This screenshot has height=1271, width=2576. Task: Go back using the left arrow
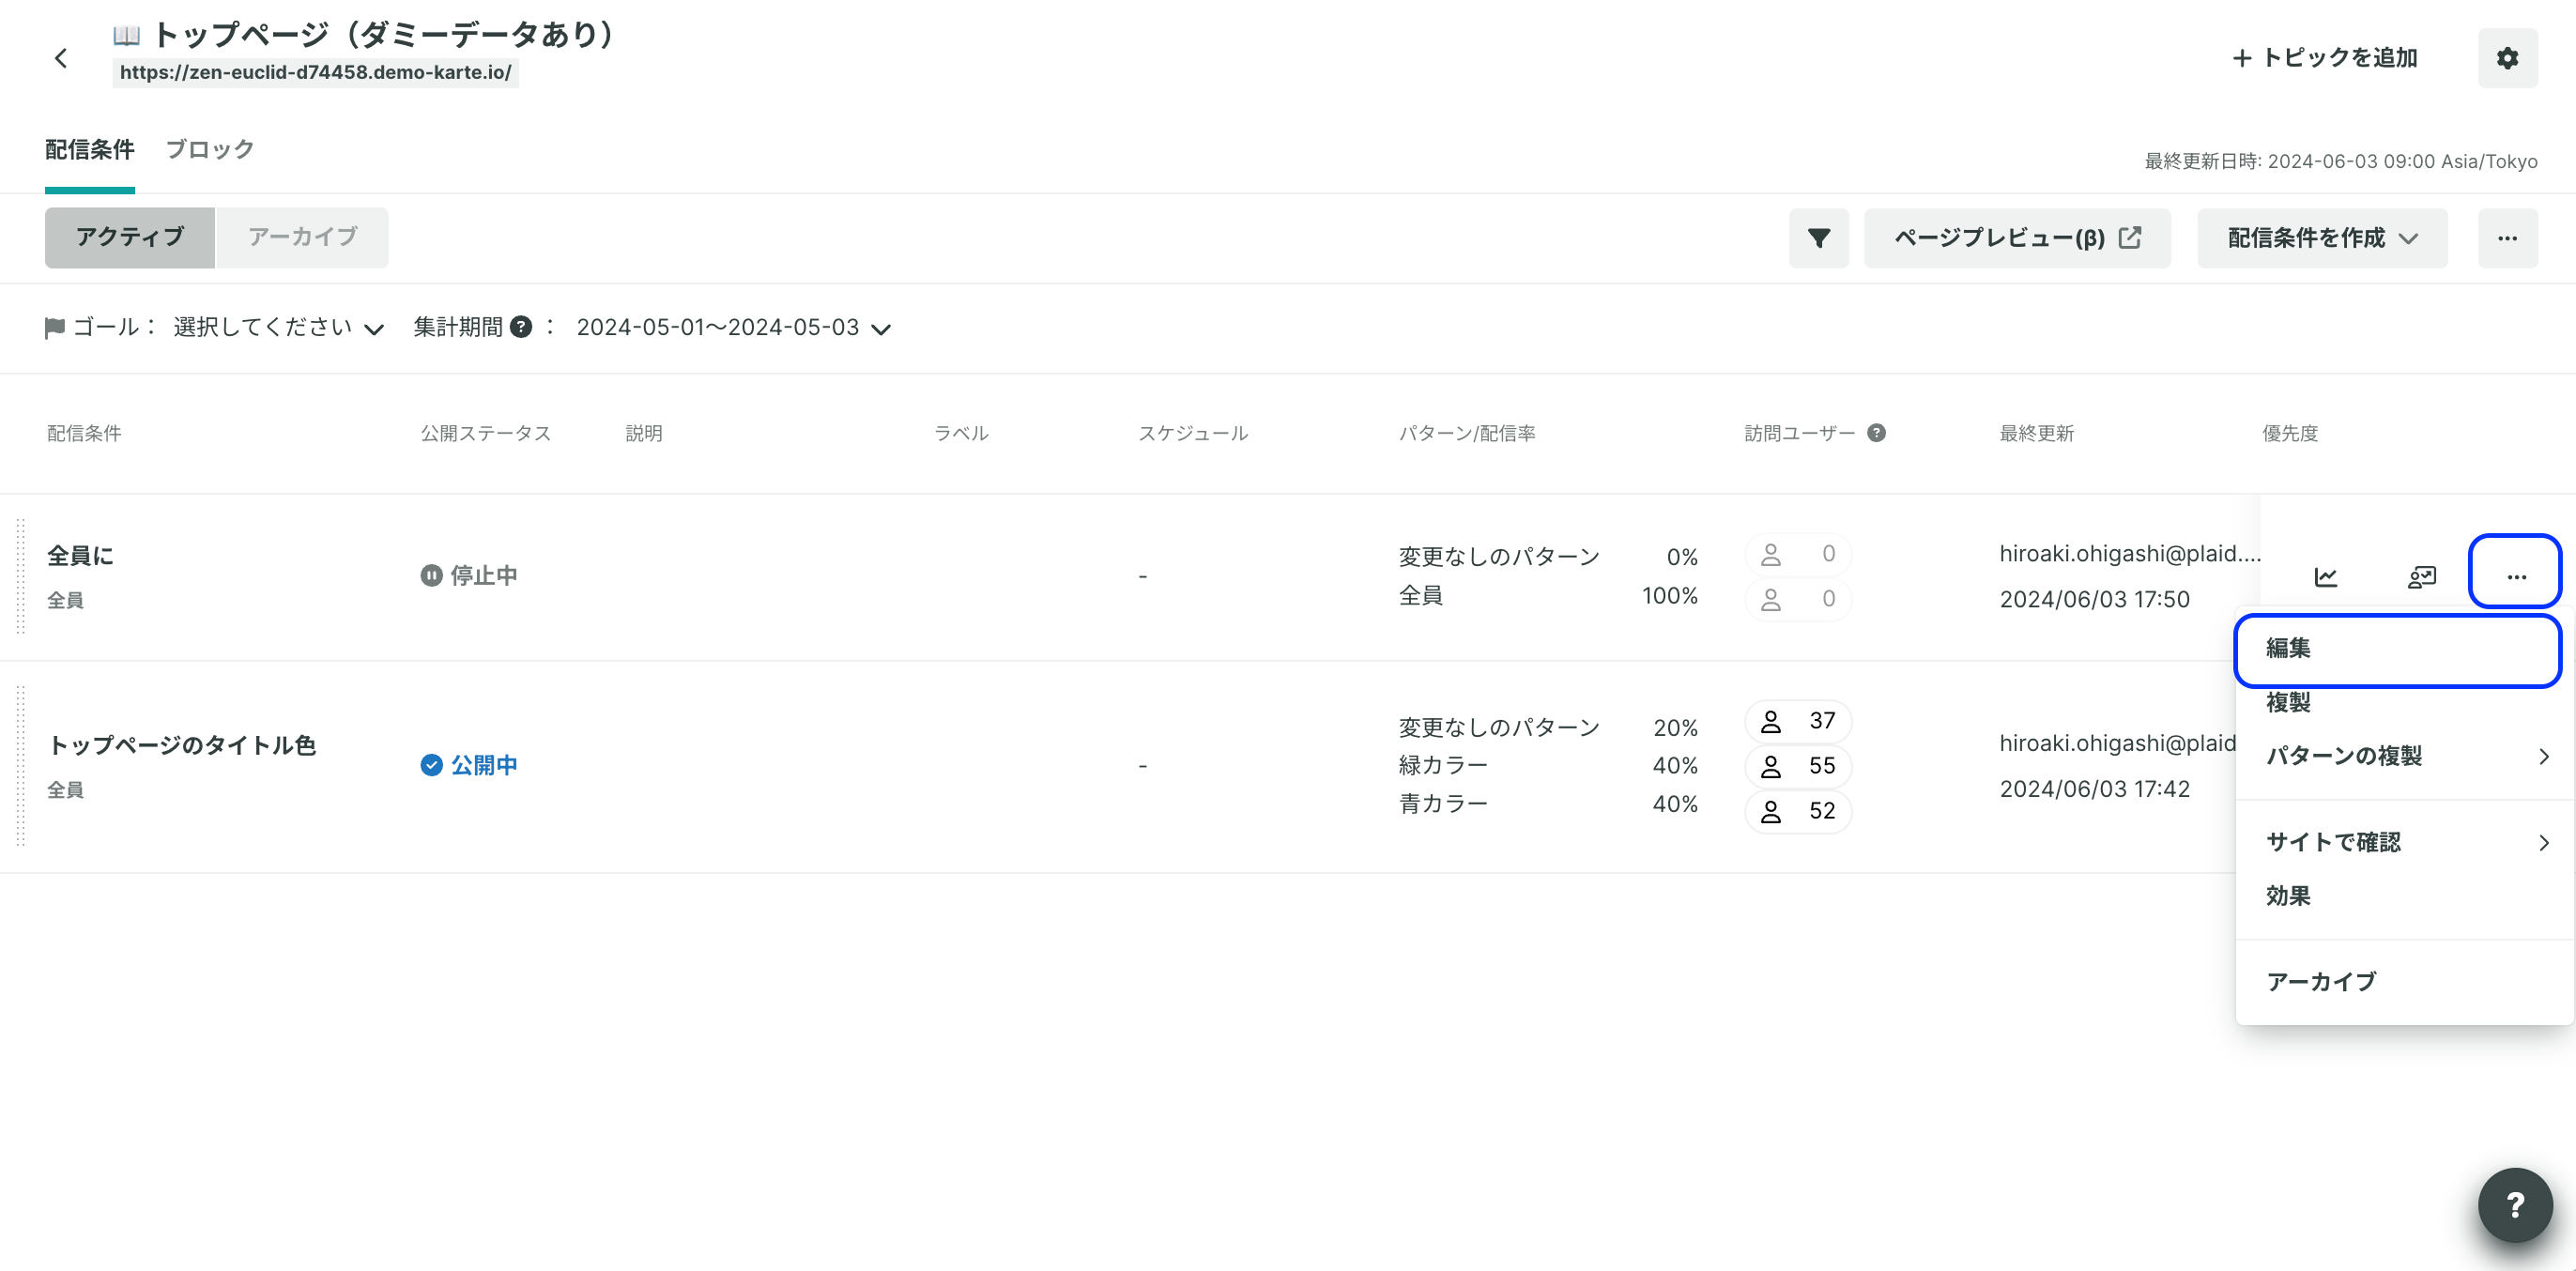click(x=61, y=58)
